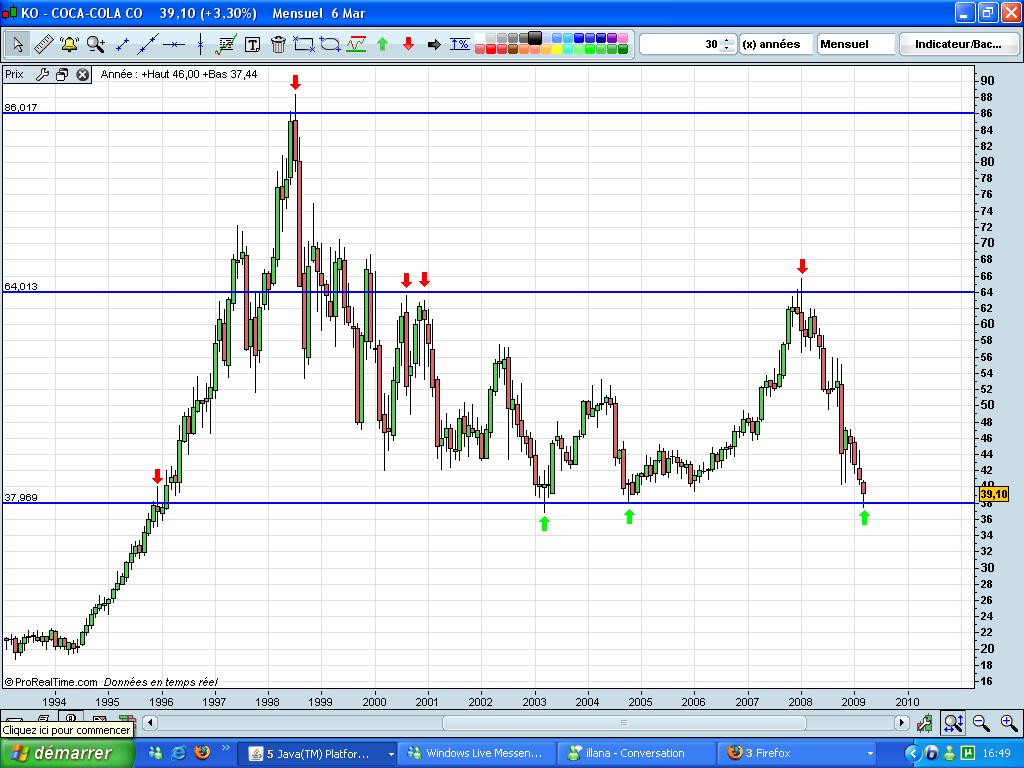Click the chart icon left of zoom controls
1024x768 pixels.
click(x=925, y=722)
